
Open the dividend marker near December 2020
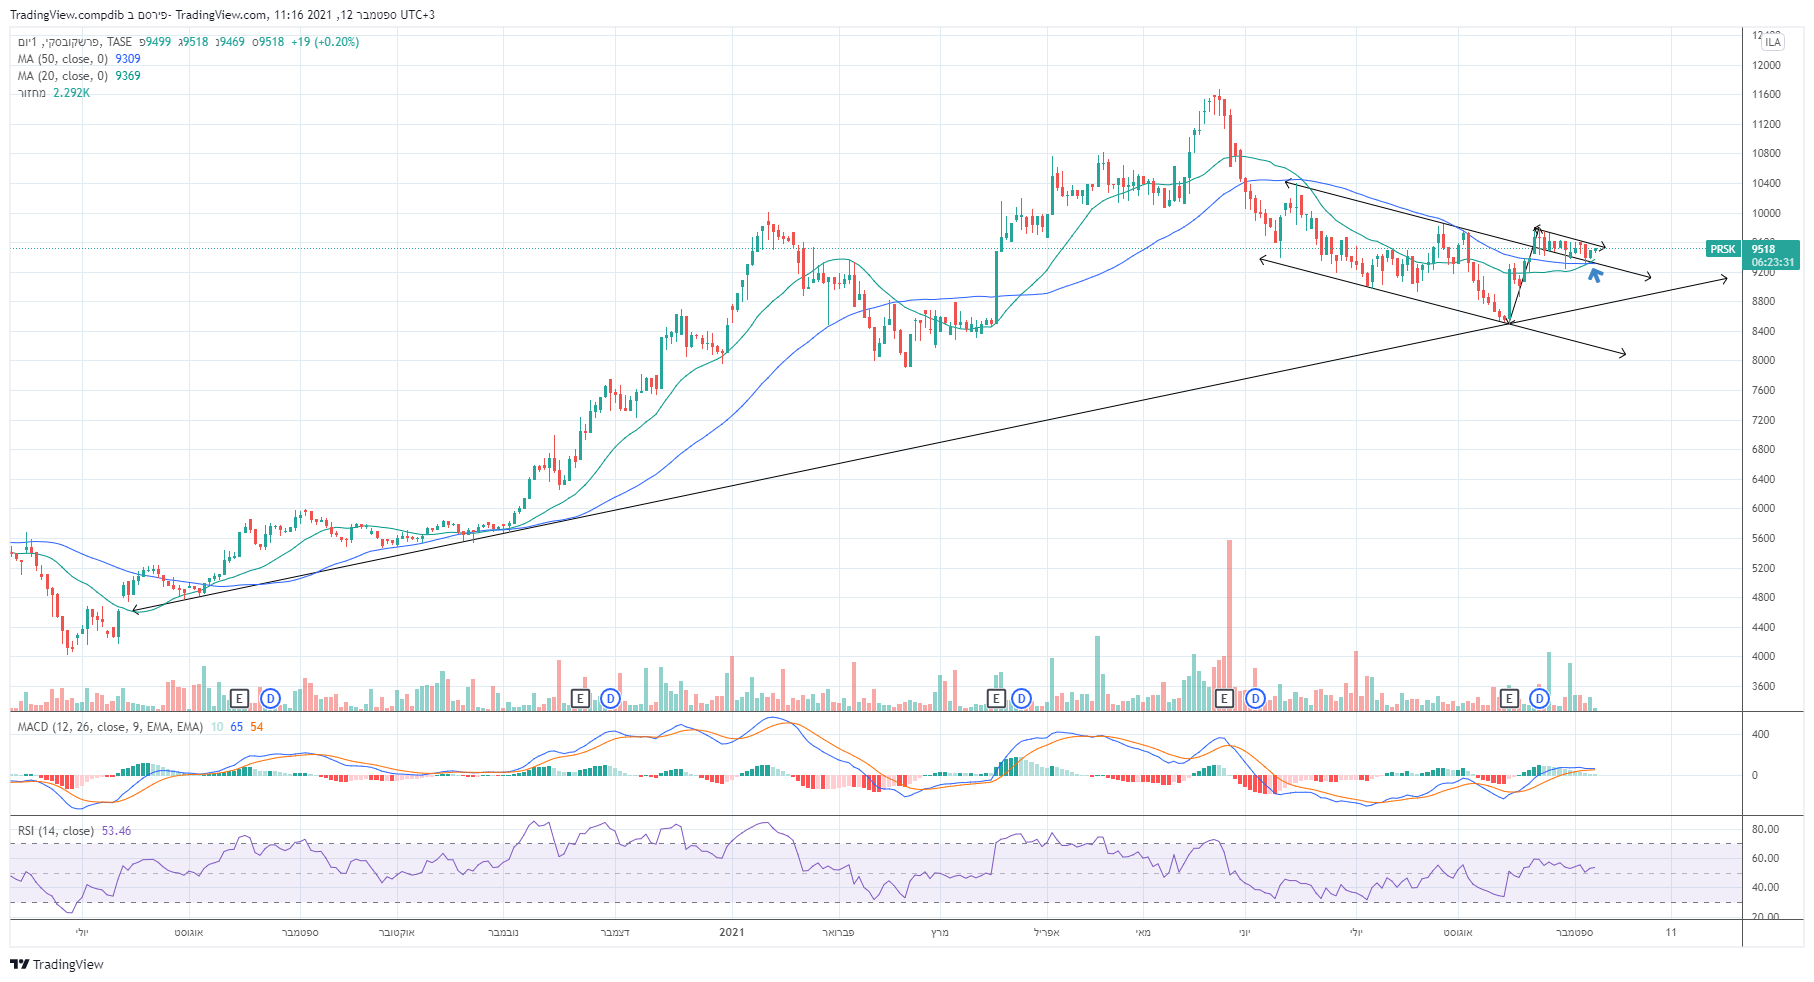(610, 698)
